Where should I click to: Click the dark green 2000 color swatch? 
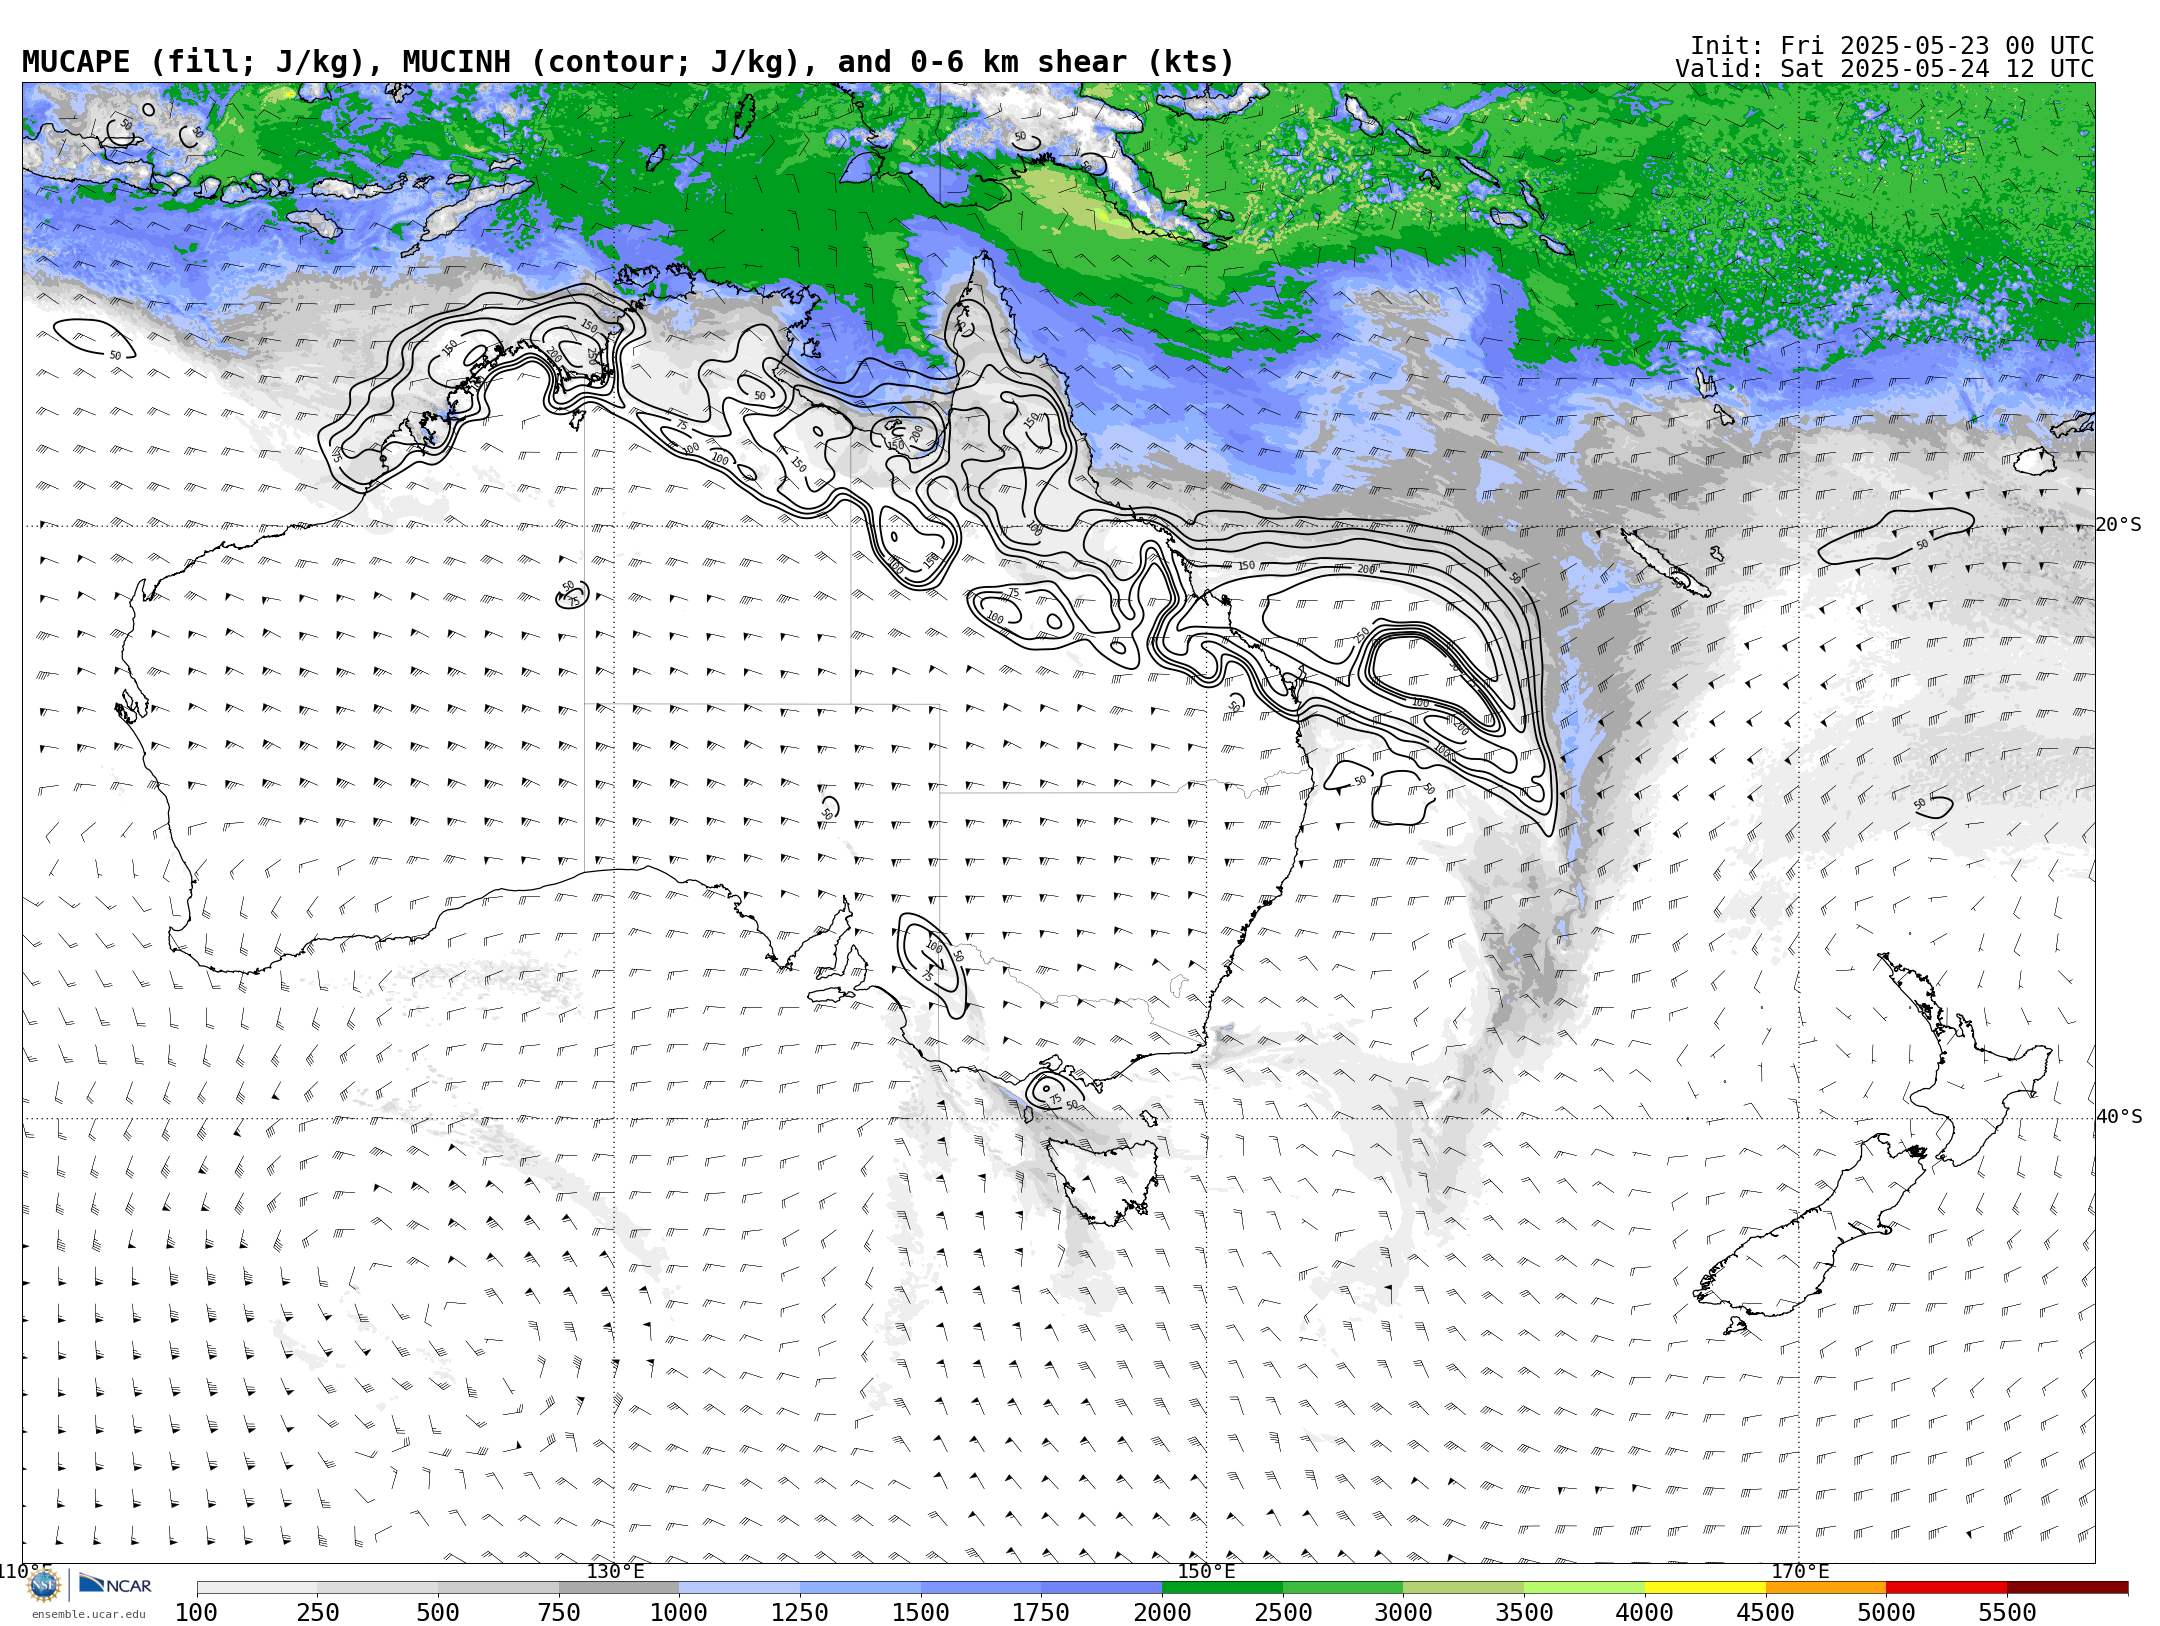tap(1222, 1588)
